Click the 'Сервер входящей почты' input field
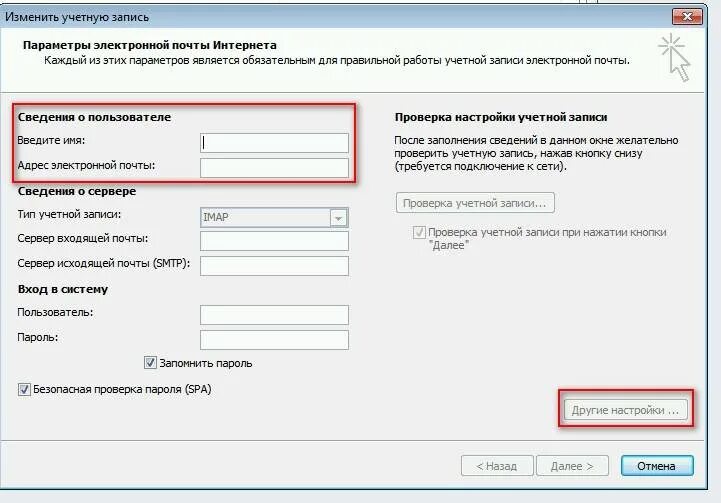The height and width of the screenshot is (503, 721). (274, 241)
